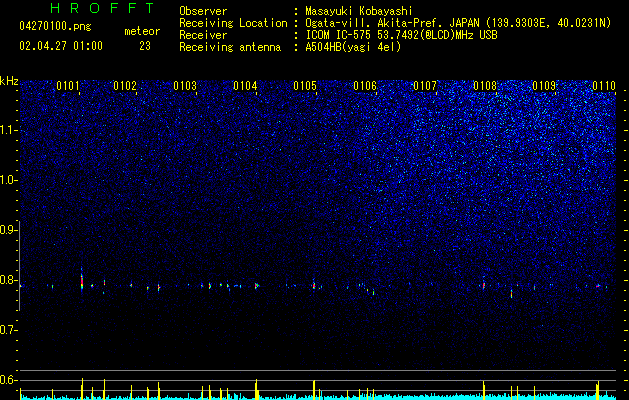Click the 0.7 kHz axis label

8,330
